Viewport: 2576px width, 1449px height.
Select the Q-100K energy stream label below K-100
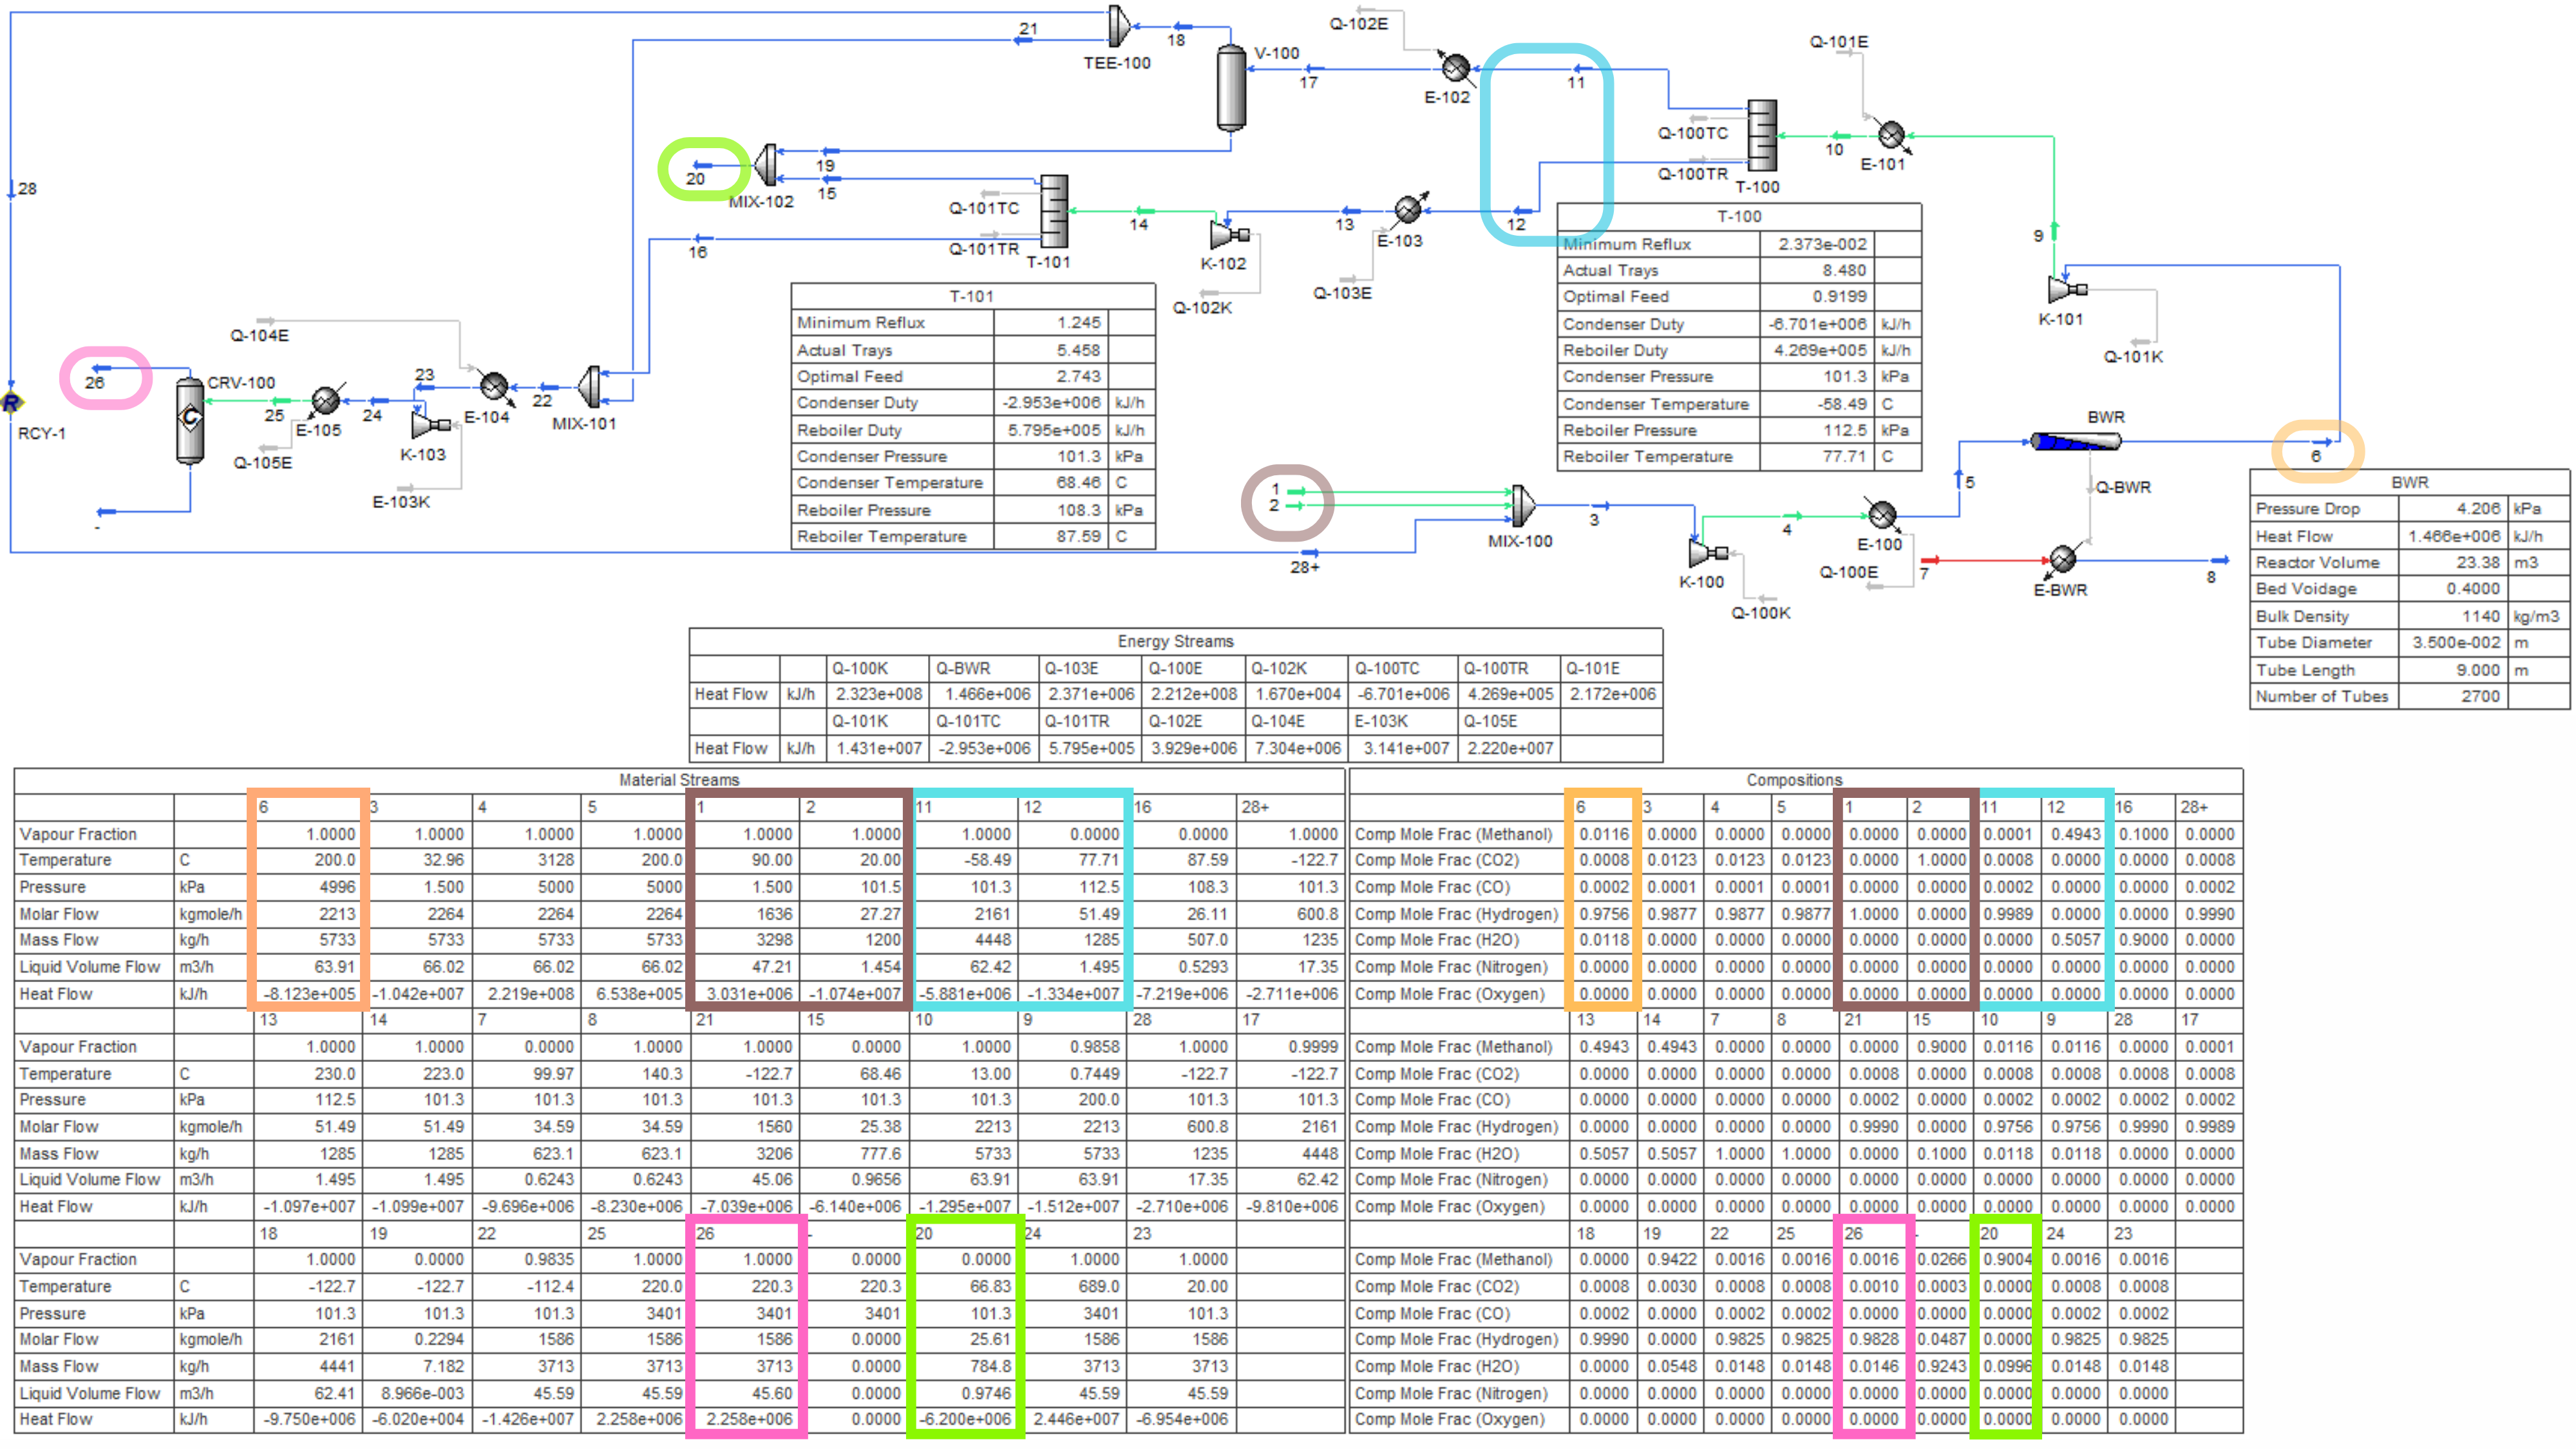tap(1761, 613)
